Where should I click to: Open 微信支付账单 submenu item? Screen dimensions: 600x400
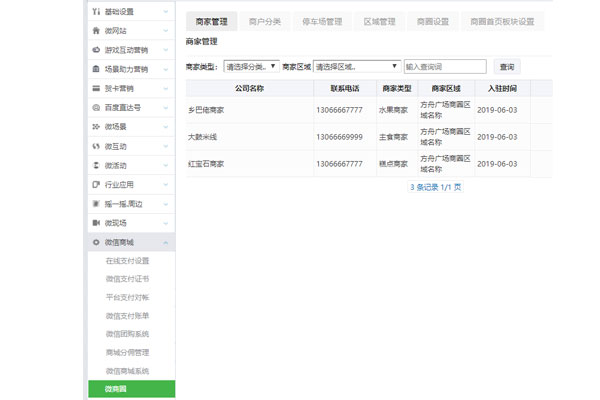point(127,316)
